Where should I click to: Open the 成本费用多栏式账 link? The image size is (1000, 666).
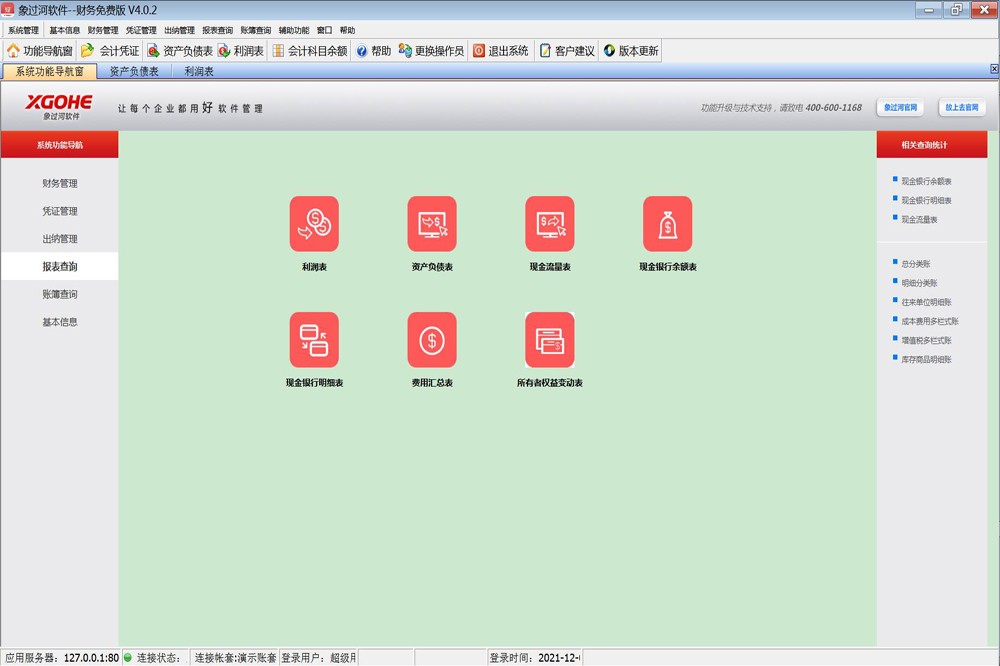pyautogui.click(x=930, y=321)
